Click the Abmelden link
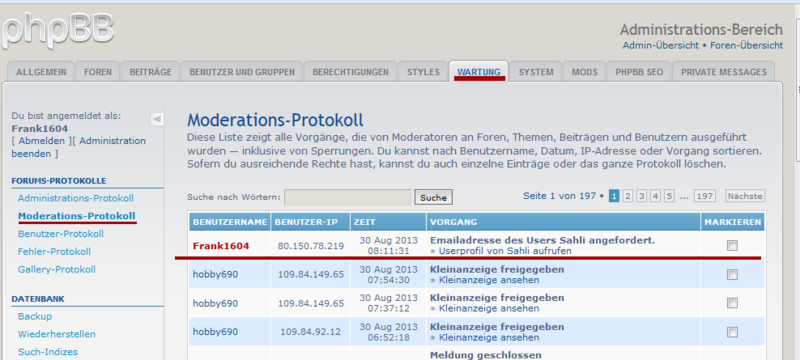 tap(41, 141)
